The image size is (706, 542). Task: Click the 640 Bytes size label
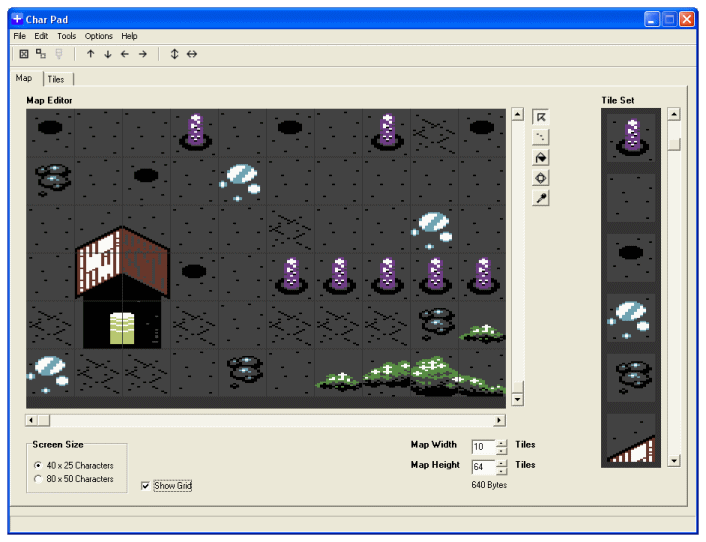point(489,485)
